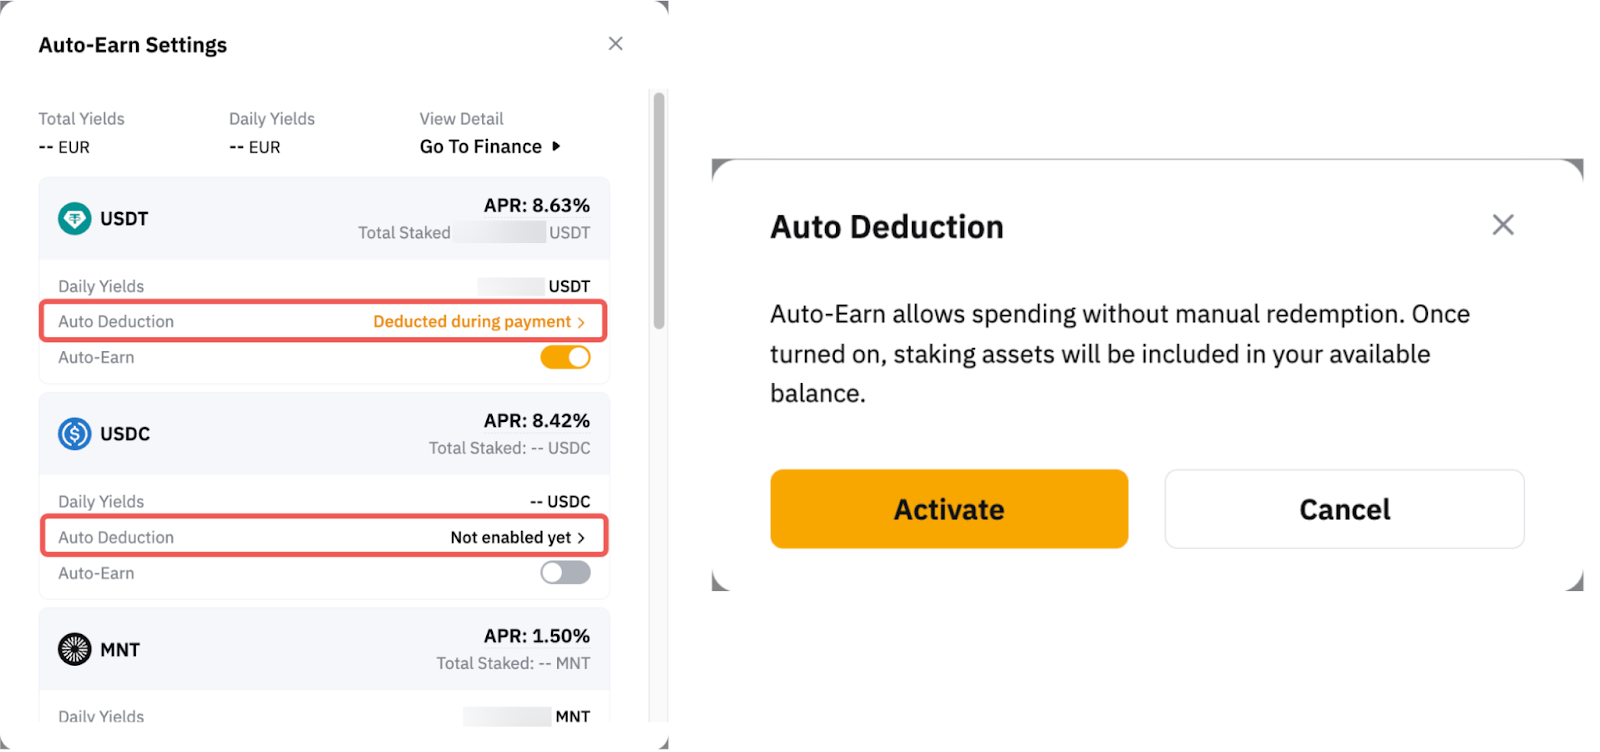Open 'Not enabled yet' chevron for USDC

(580, 538)
